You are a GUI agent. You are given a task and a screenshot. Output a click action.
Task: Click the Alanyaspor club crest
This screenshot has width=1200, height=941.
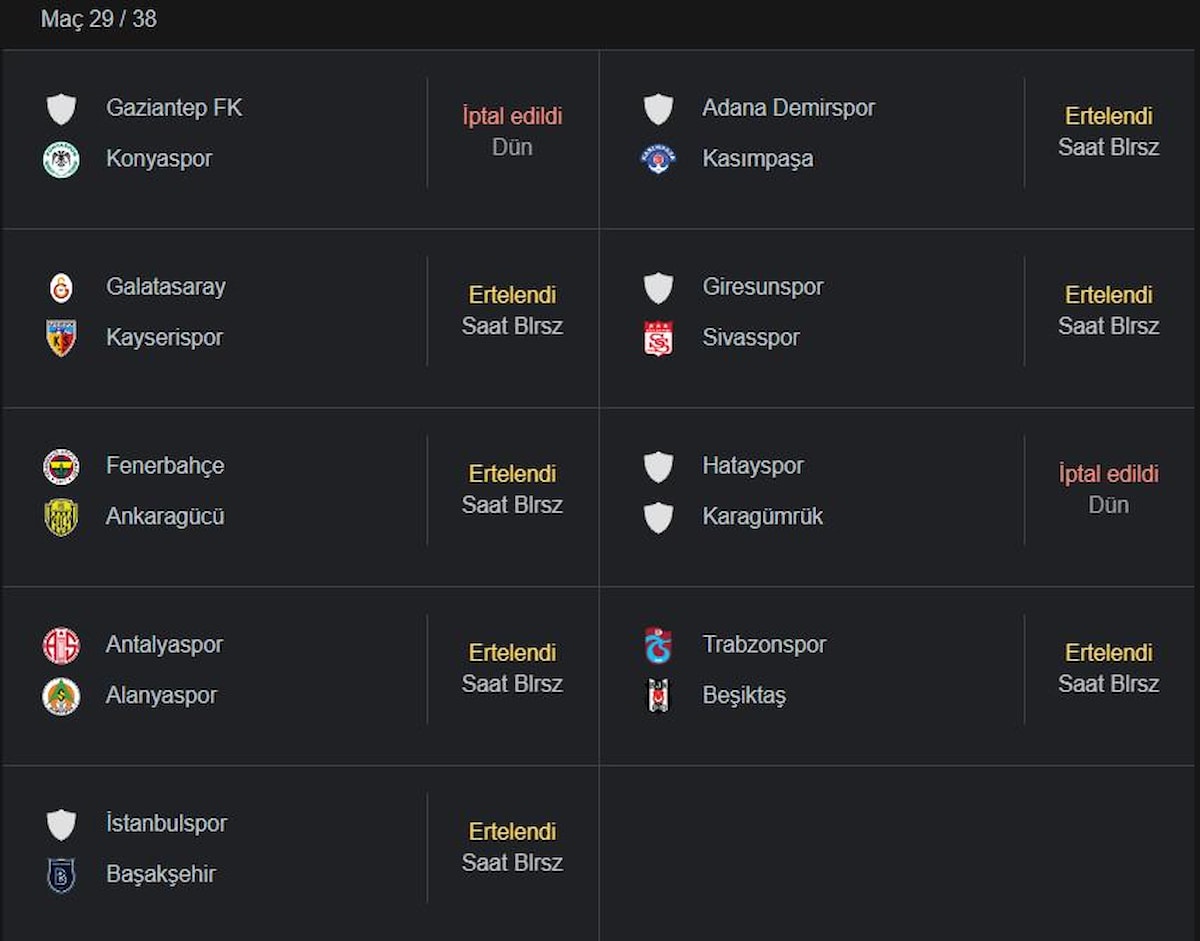tap(61, 696)
